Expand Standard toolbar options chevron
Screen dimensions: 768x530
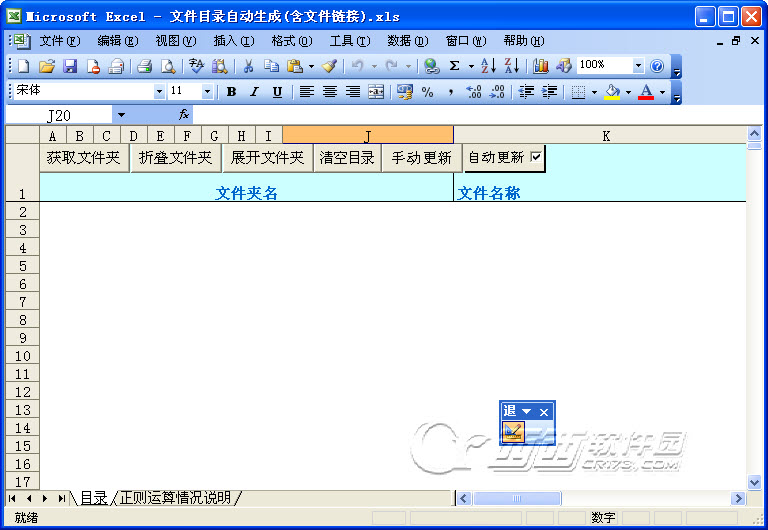pyautogui.click(x=677, y=68)
